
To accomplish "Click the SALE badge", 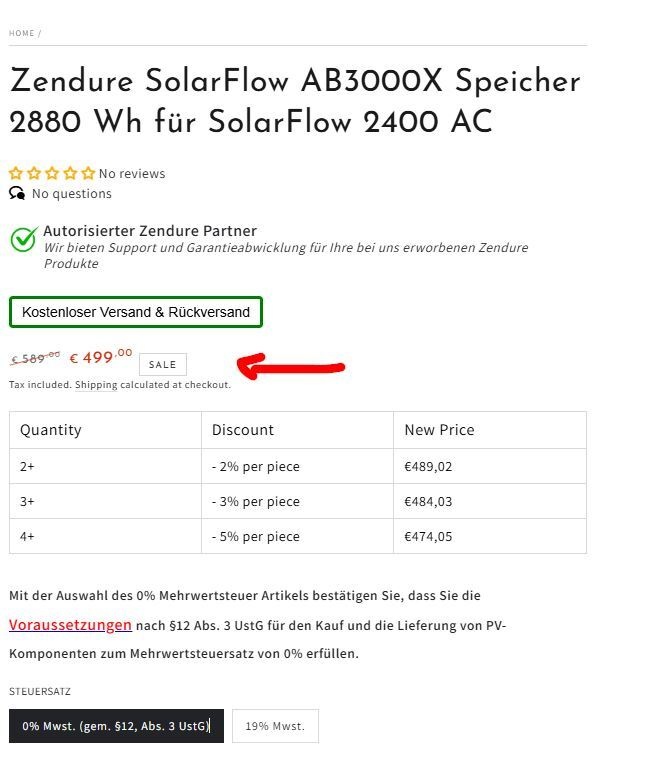I will (x=162, y=364).
